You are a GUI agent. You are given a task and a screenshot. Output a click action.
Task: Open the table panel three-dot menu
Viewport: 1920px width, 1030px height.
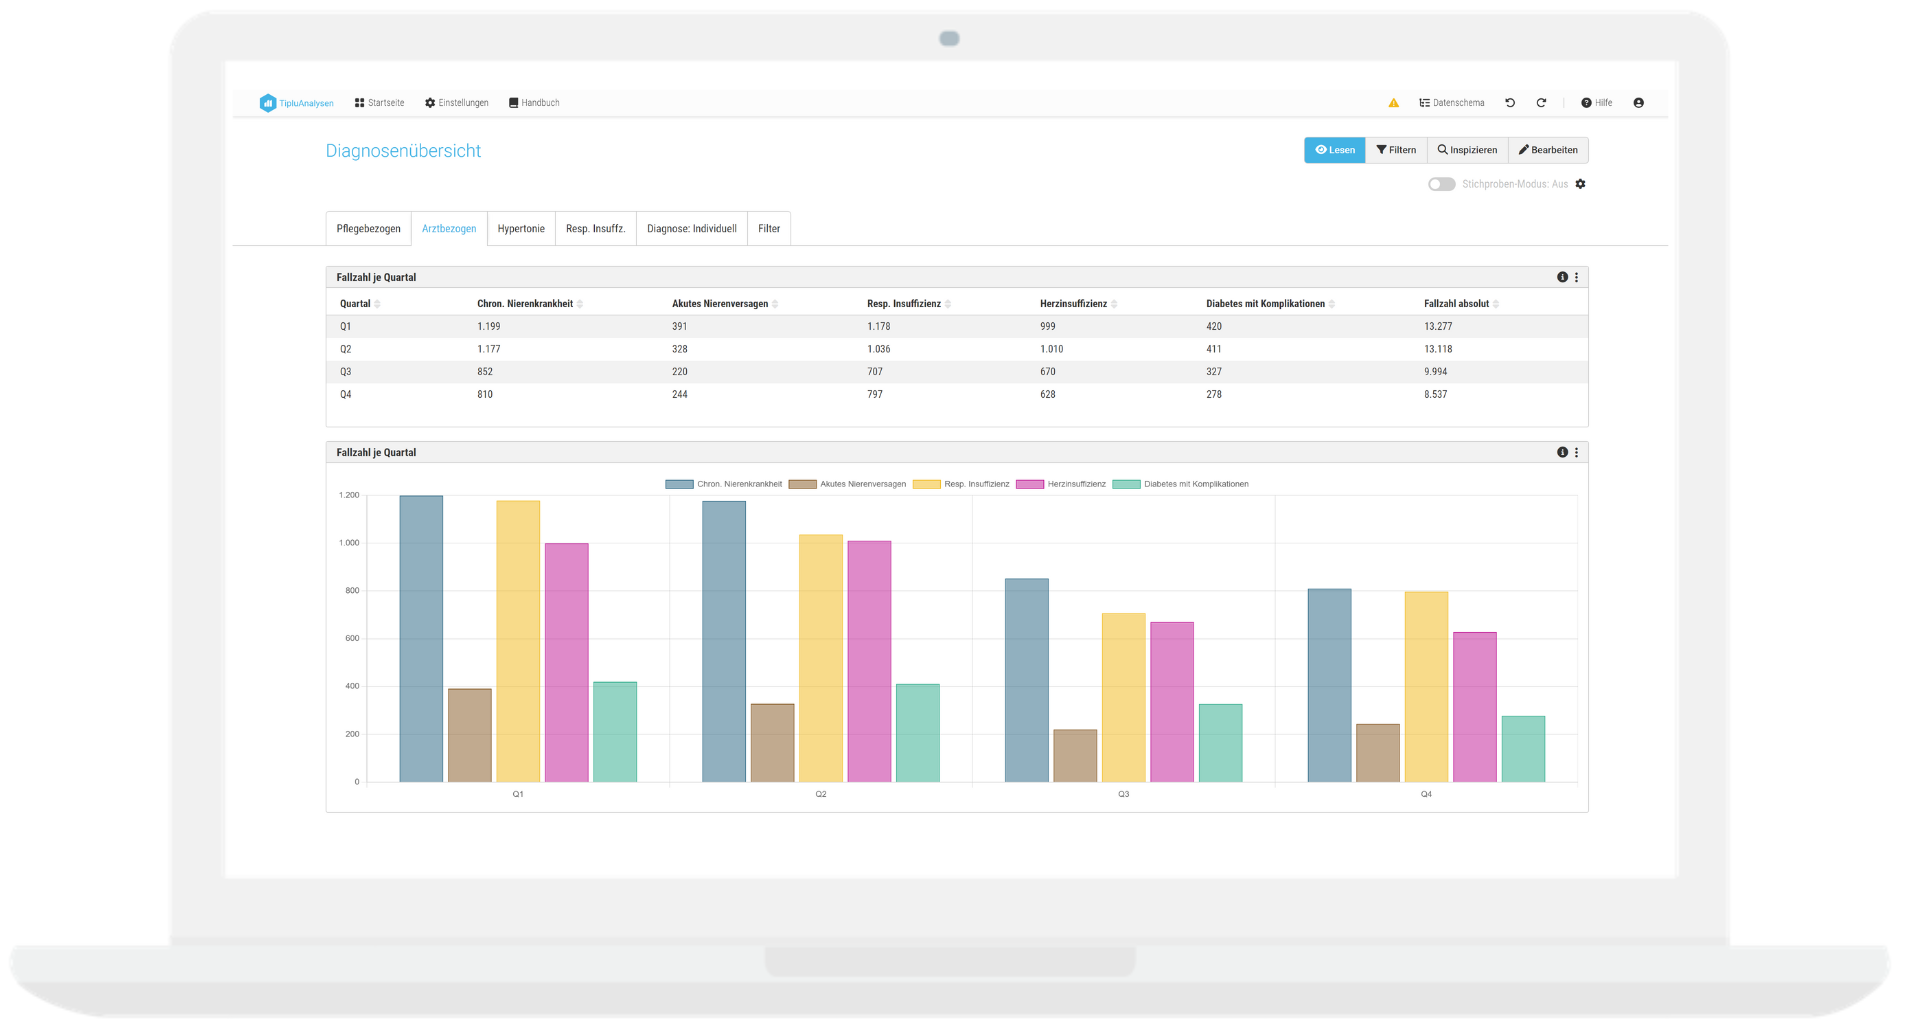[x=1577, y=277]
